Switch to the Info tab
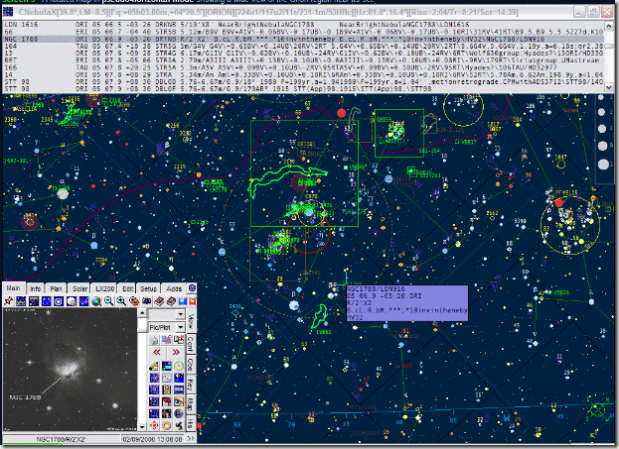The image size is (619, 449). click(35, 288)
